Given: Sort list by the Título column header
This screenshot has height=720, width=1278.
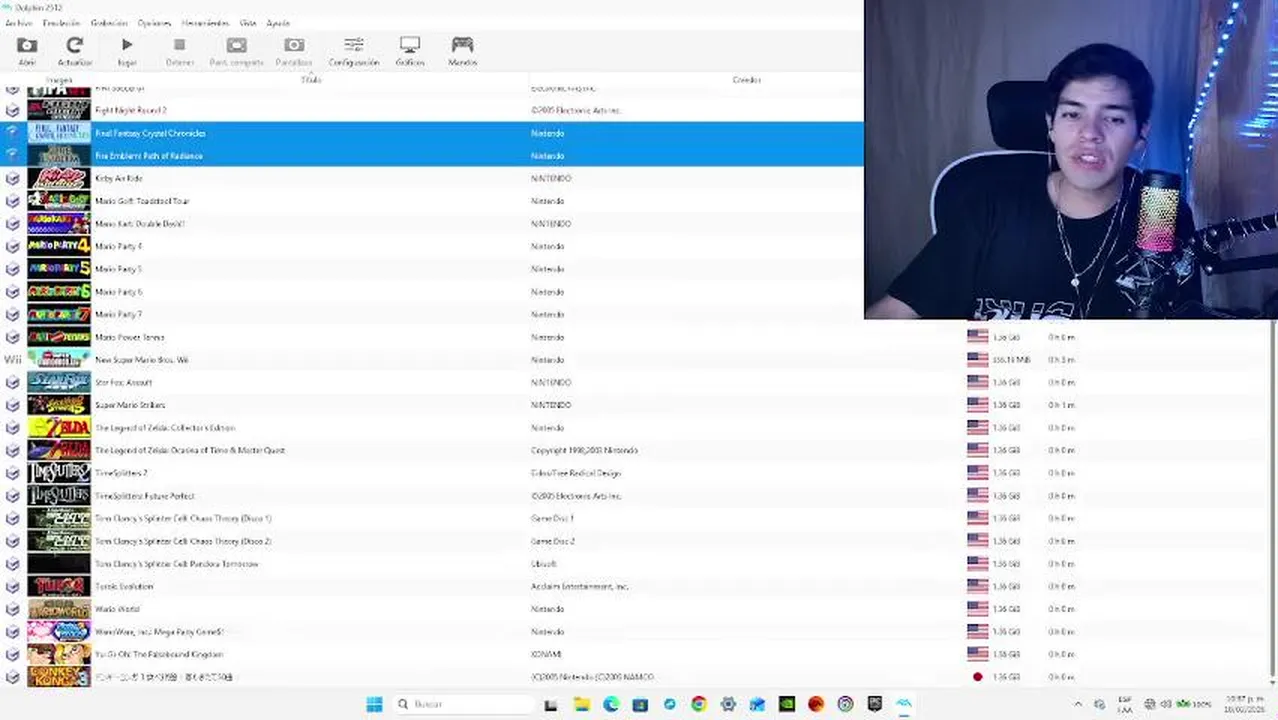Looking at the screenshot, I should coord(311,80).
